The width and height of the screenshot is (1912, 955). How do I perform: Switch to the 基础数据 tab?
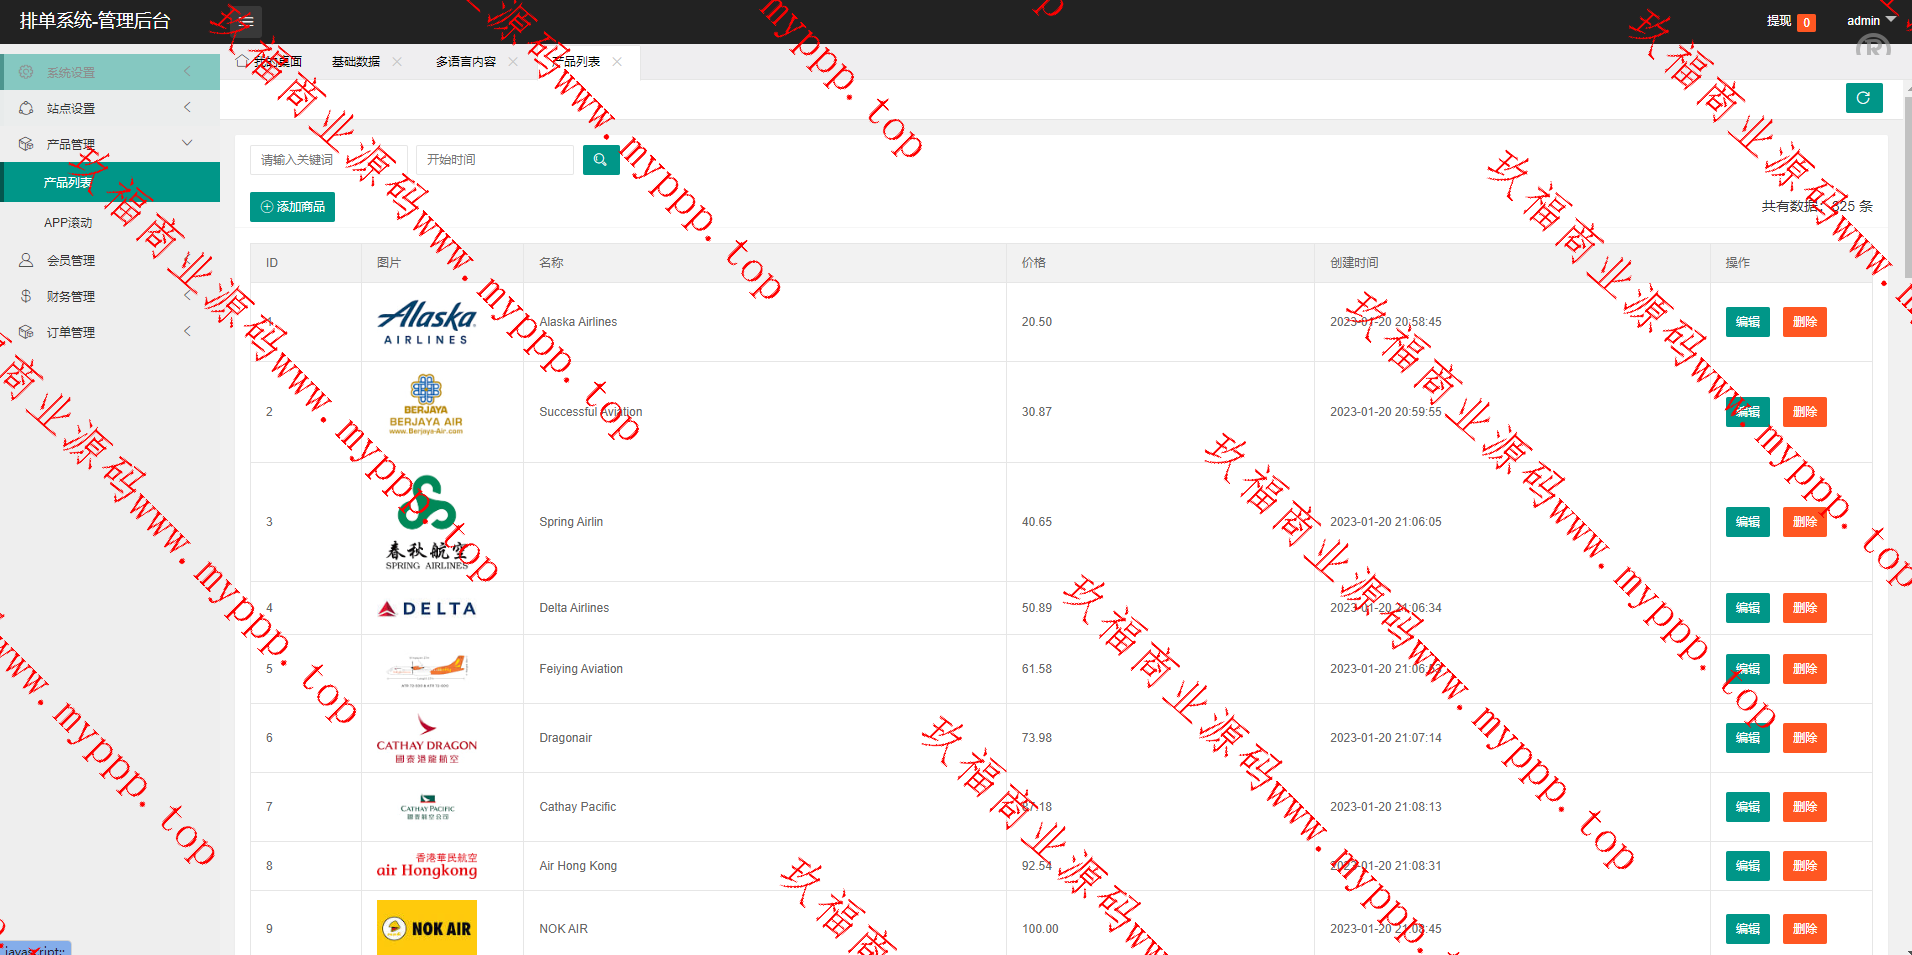click(356, 62)
